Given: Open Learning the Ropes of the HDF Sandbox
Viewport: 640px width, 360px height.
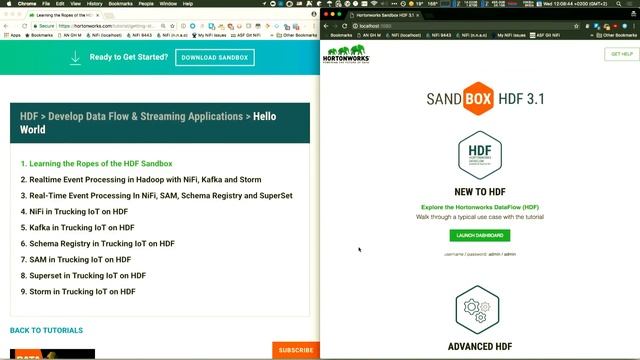Looking at the screenshot, I should (101, 164).
